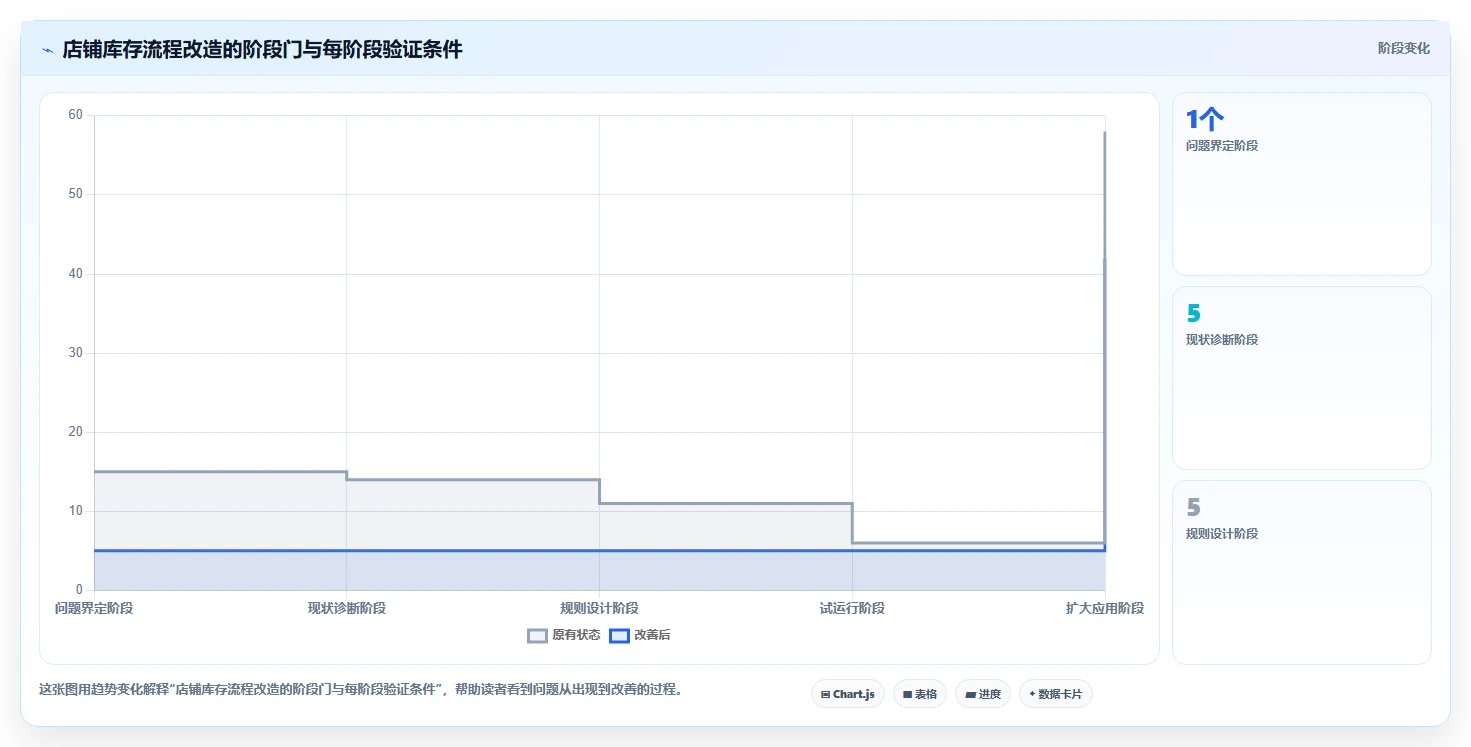Click the y-axis value 40
Viewport: 1471px width, 747px height.
pos(75,274)
